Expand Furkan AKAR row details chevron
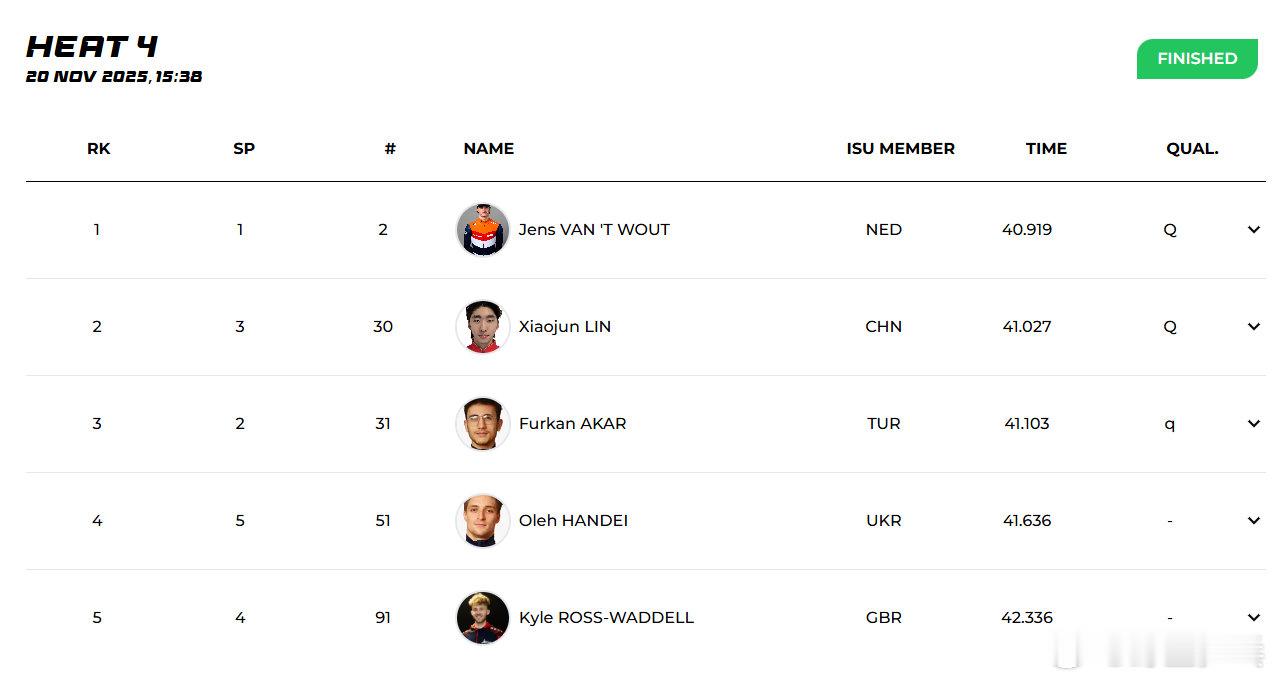The image size is (1276, 682). 1253,423
